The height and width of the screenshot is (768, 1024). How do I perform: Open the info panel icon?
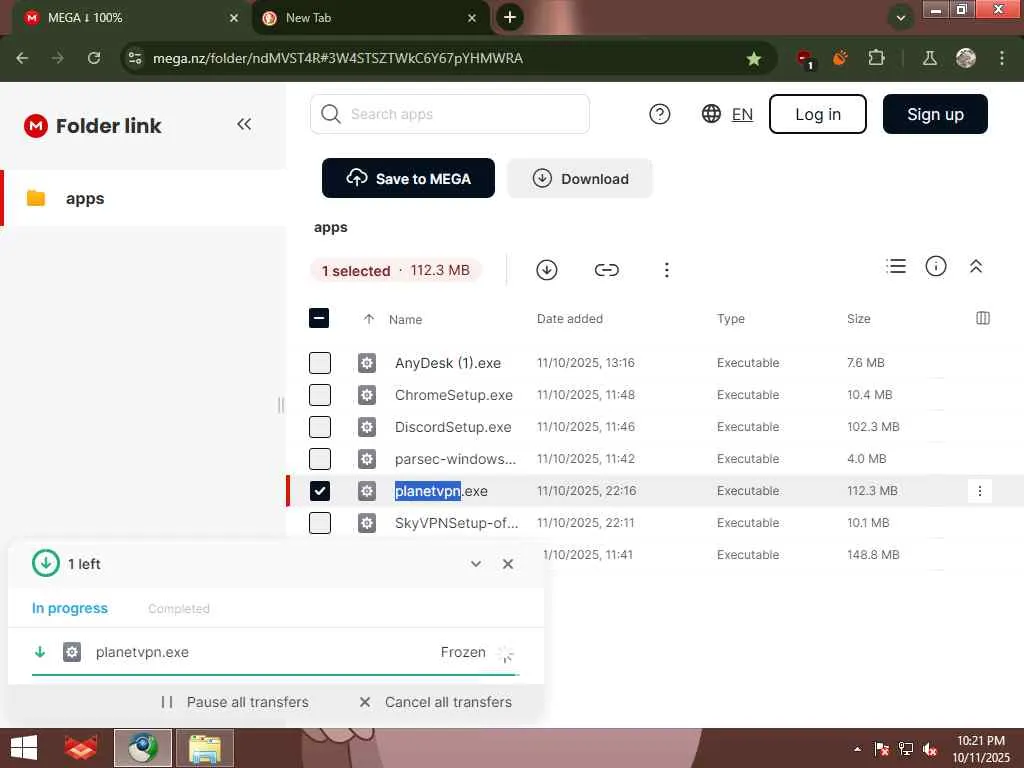point(936,266)
